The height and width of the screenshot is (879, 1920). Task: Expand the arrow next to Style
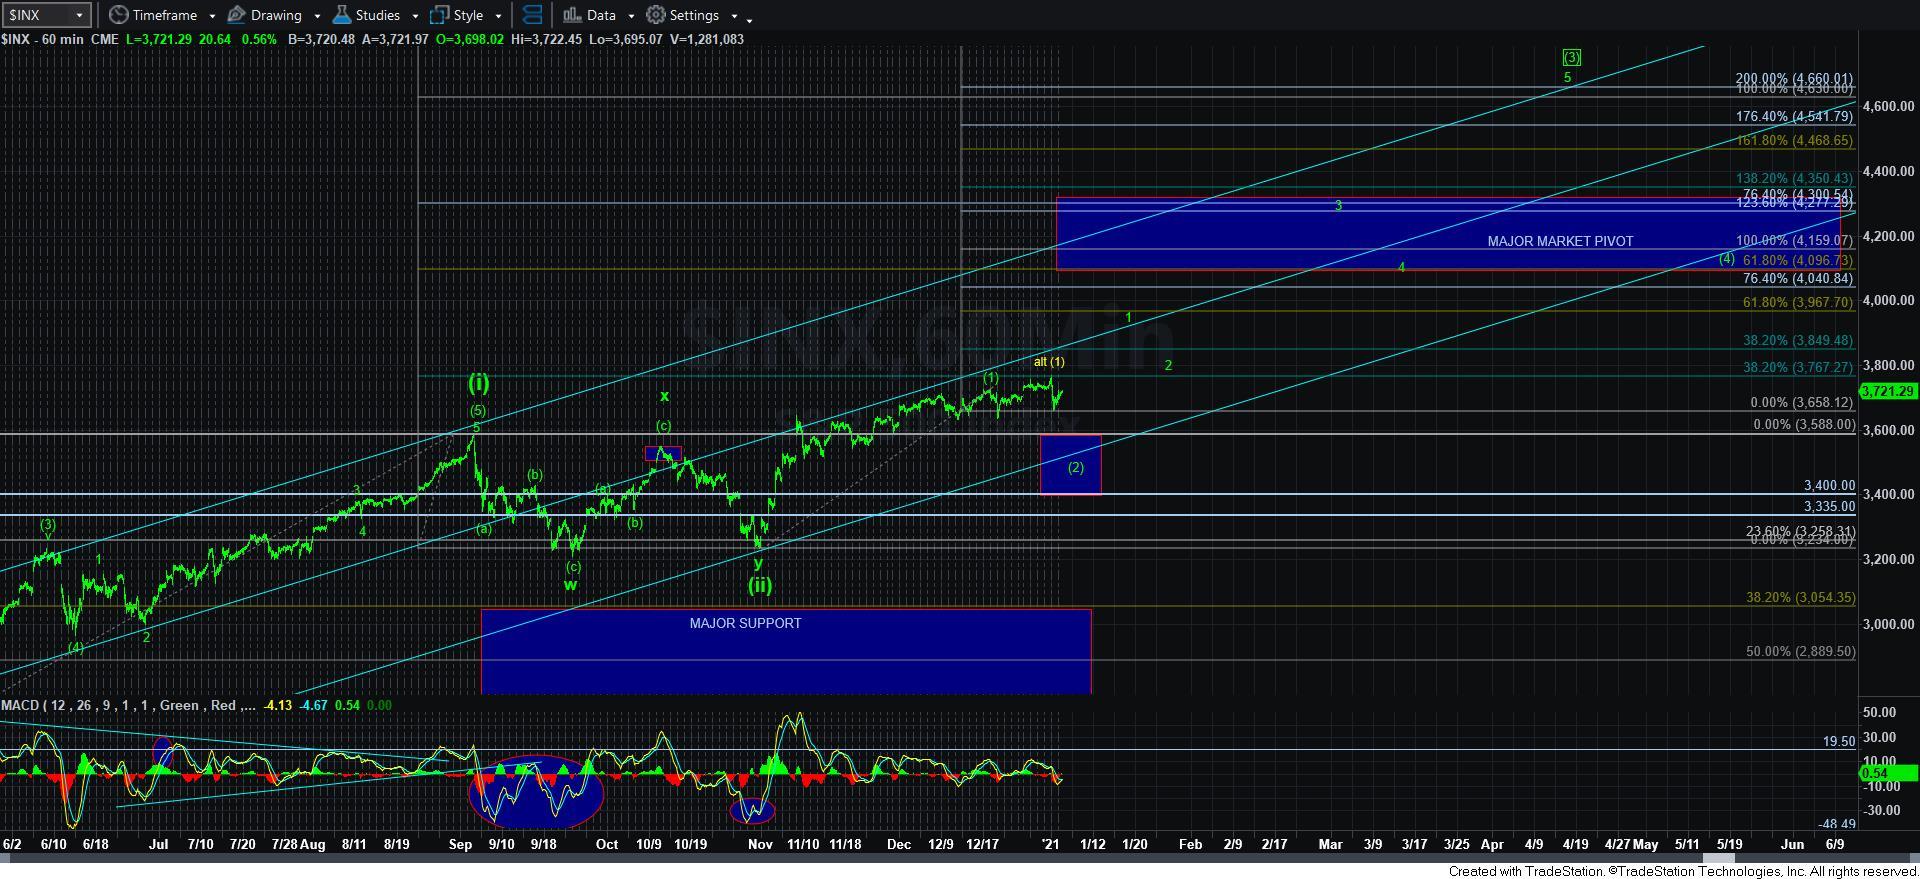(x=498, y=16)
